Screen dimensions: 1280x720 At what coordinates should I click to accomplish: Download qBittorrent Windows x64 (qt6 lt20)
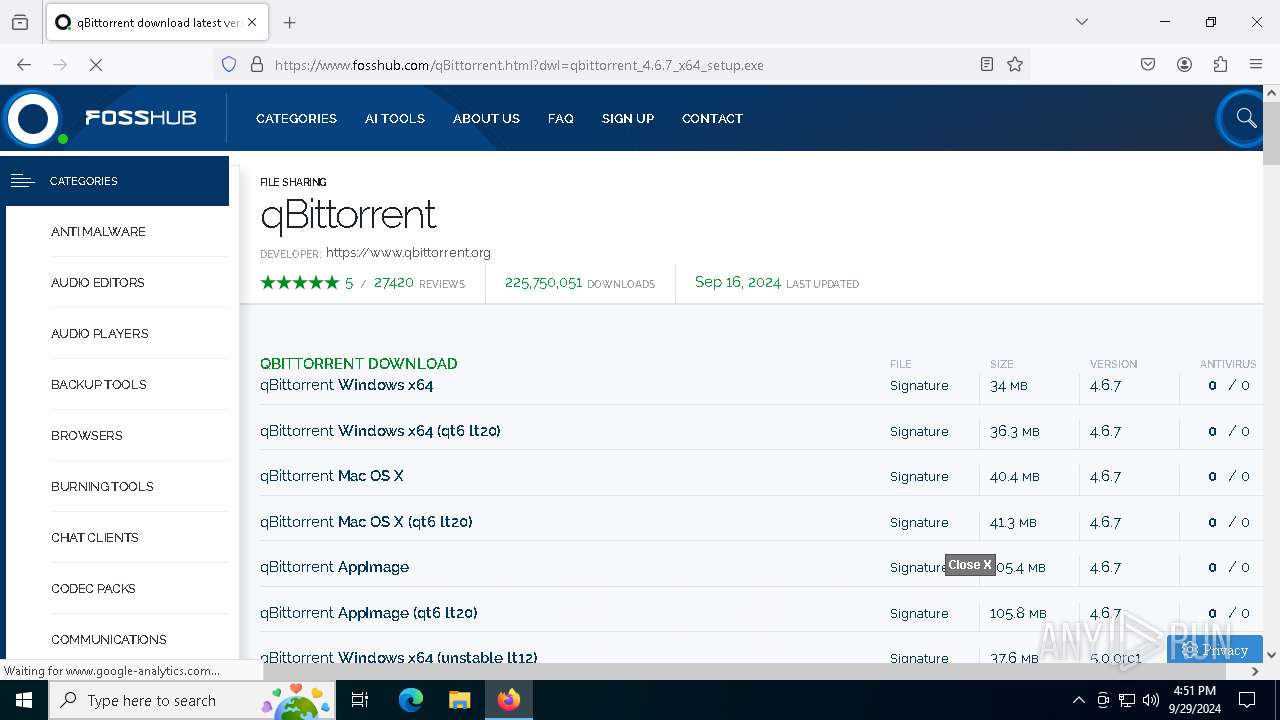(x=380, y=431)
